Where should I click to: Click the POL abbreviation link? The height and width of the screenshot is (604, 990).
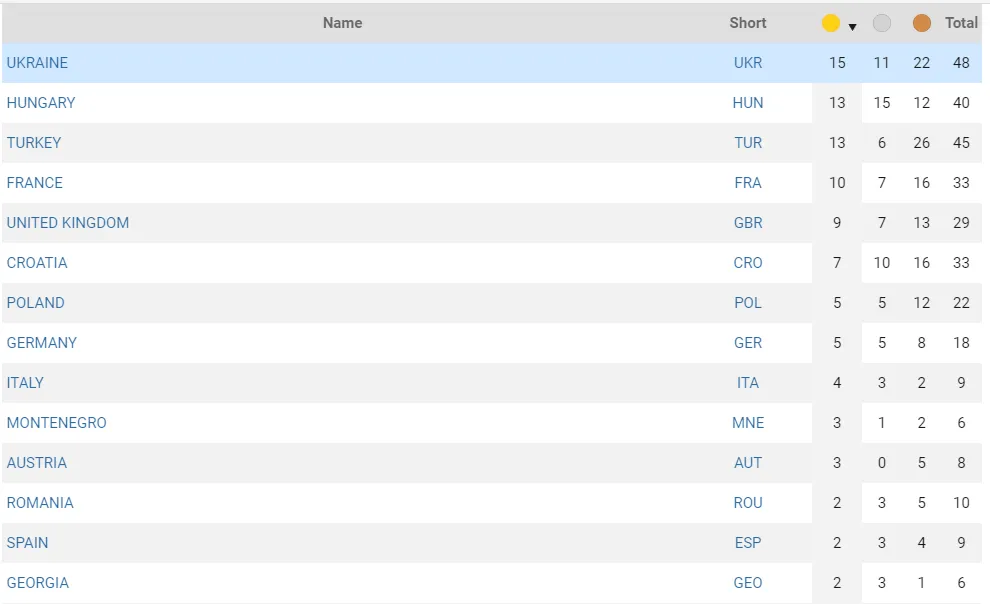tap(747, 303)
